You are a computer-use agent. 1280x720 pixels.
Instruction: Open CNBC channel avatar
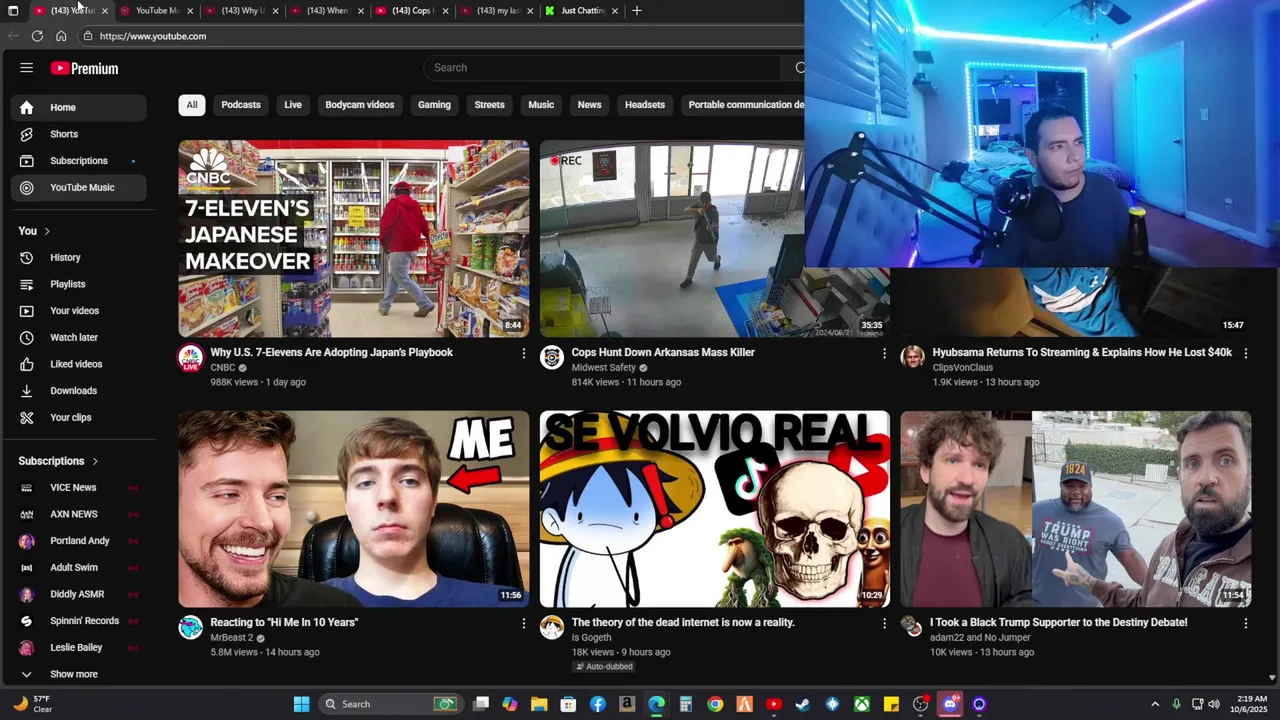(190, 358)
